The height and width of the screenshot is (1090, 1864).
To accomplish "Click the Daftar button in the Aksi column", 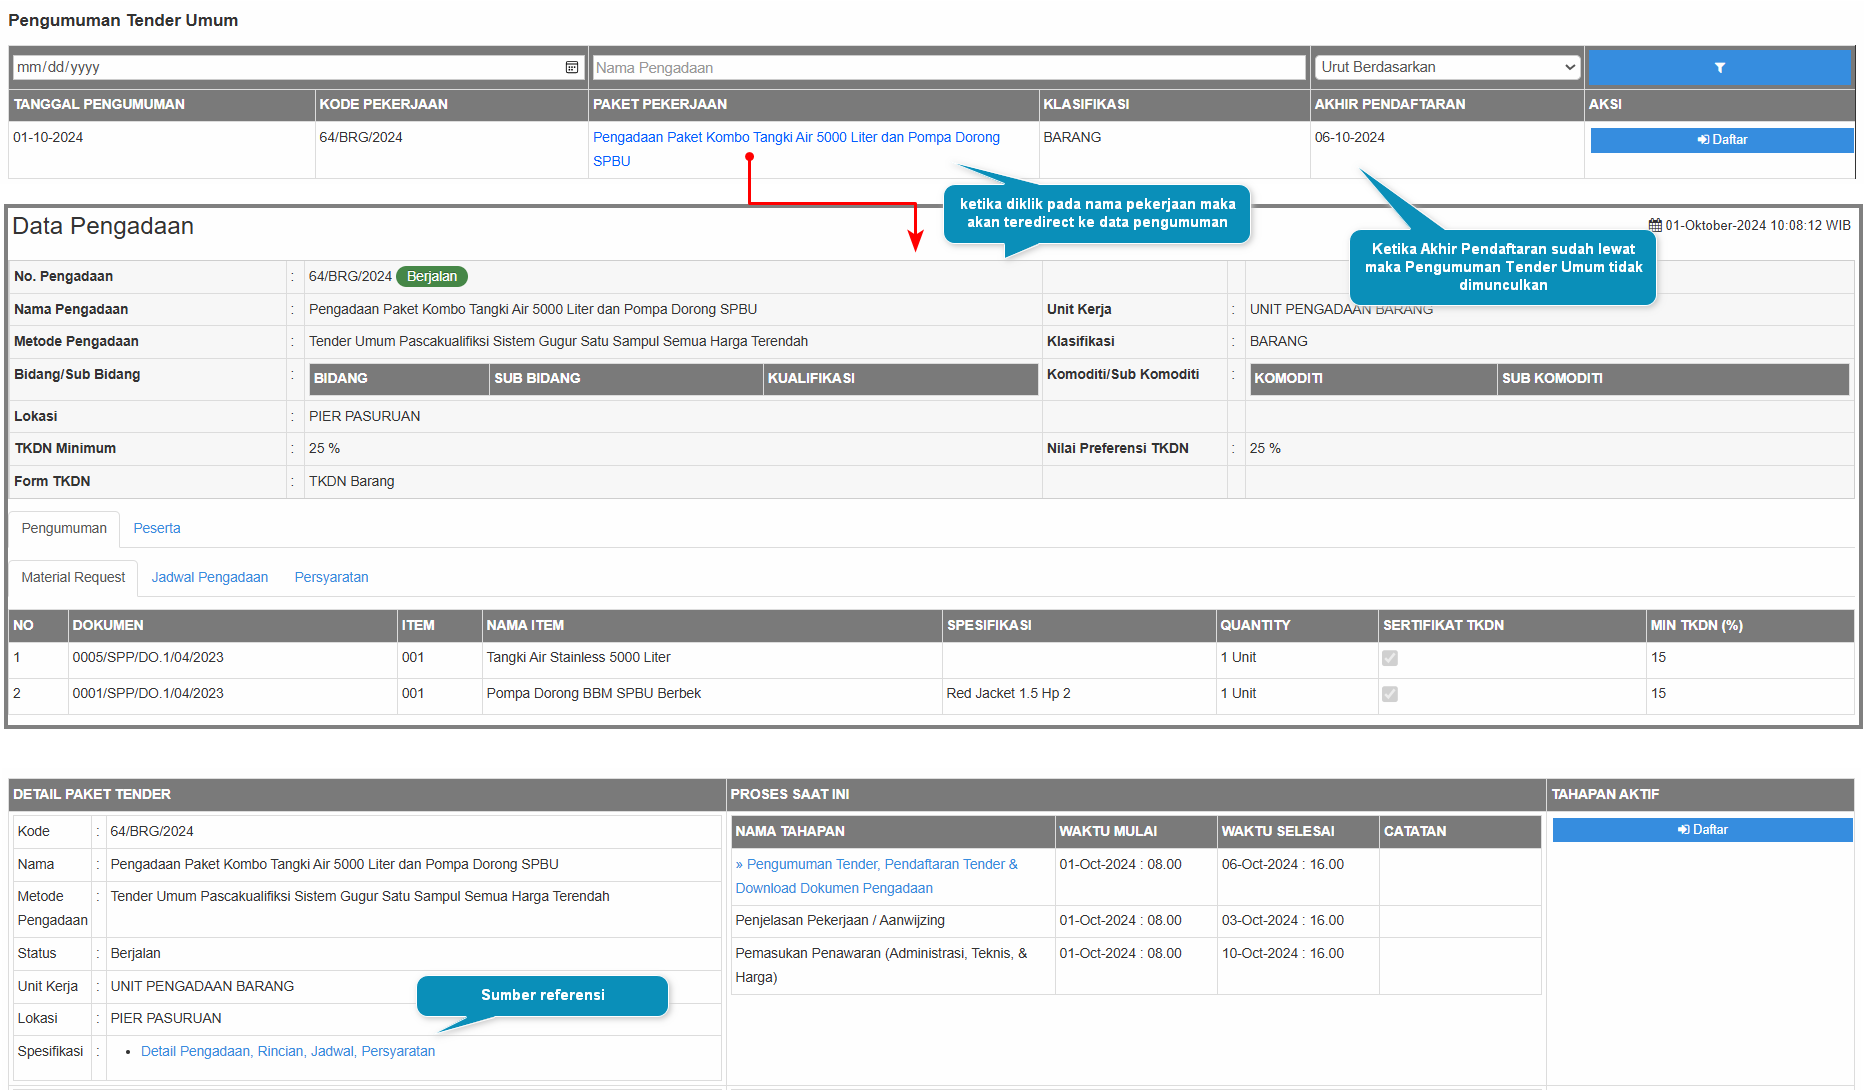I will point(1721,140).
